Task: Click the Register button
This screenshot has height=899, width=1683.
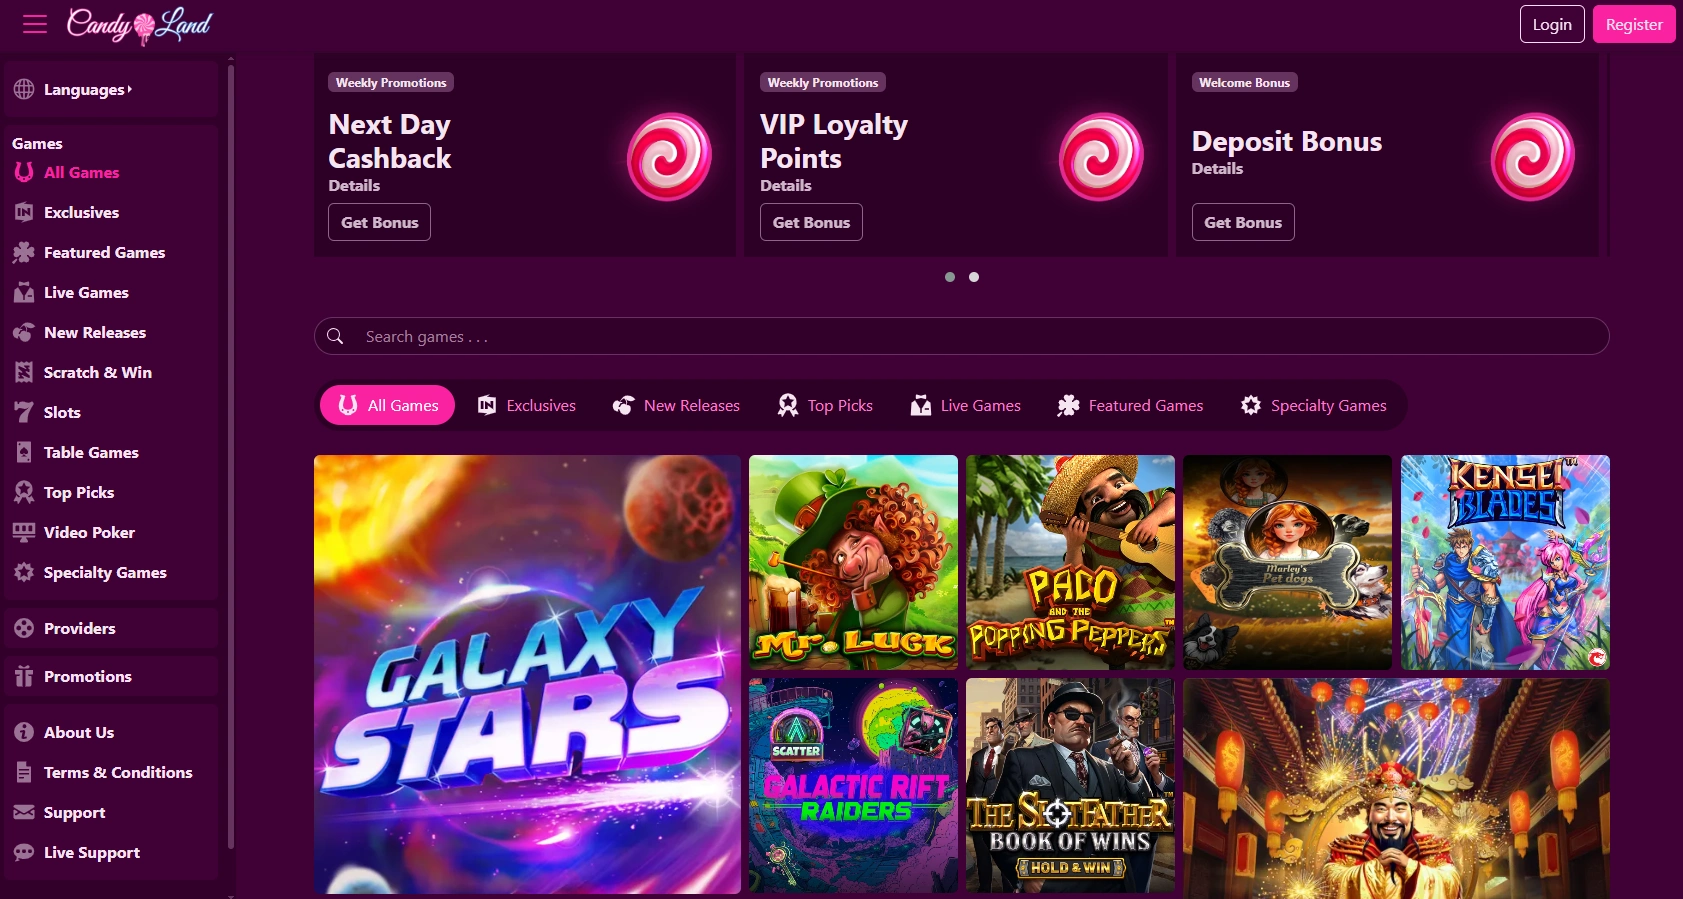Action: click(1633, 25)
